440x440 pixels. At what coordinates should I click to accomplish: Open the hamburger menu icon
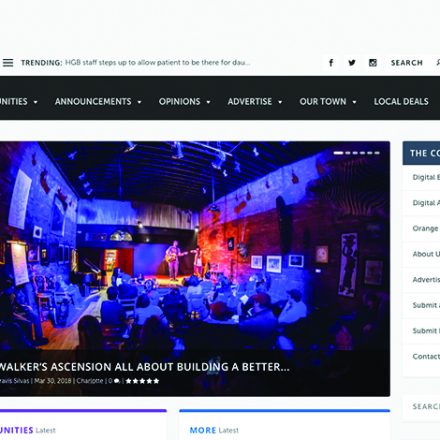tap(8, 63)
